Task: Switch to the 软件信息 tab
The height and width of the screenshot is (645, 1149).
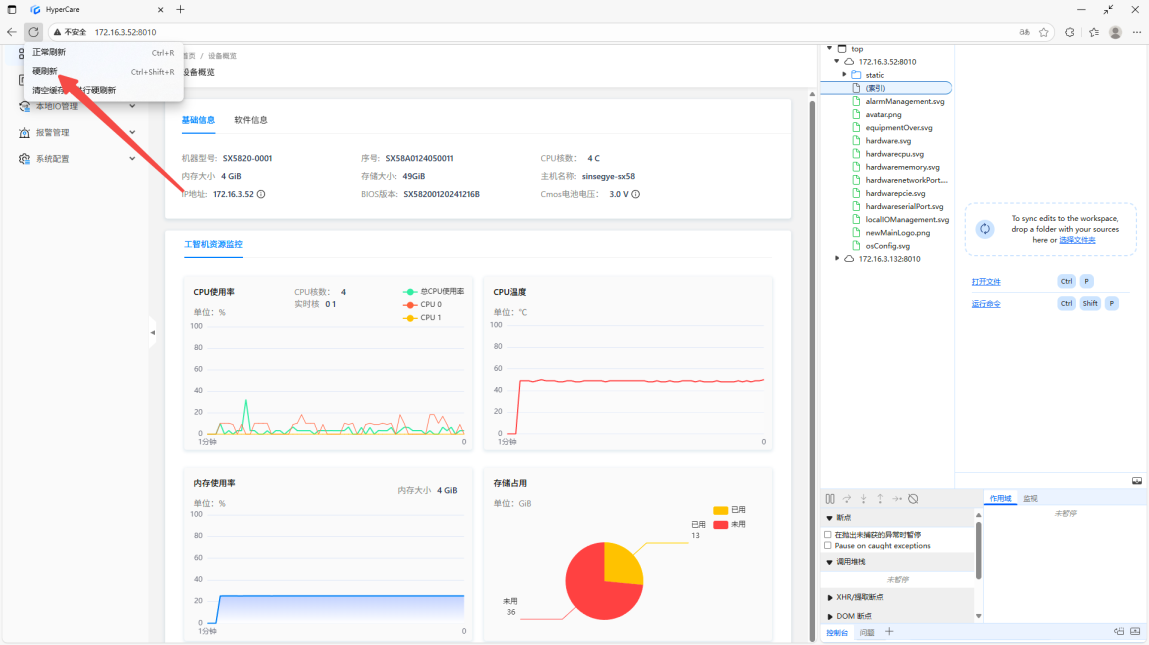Action: [x=251, y=120]
